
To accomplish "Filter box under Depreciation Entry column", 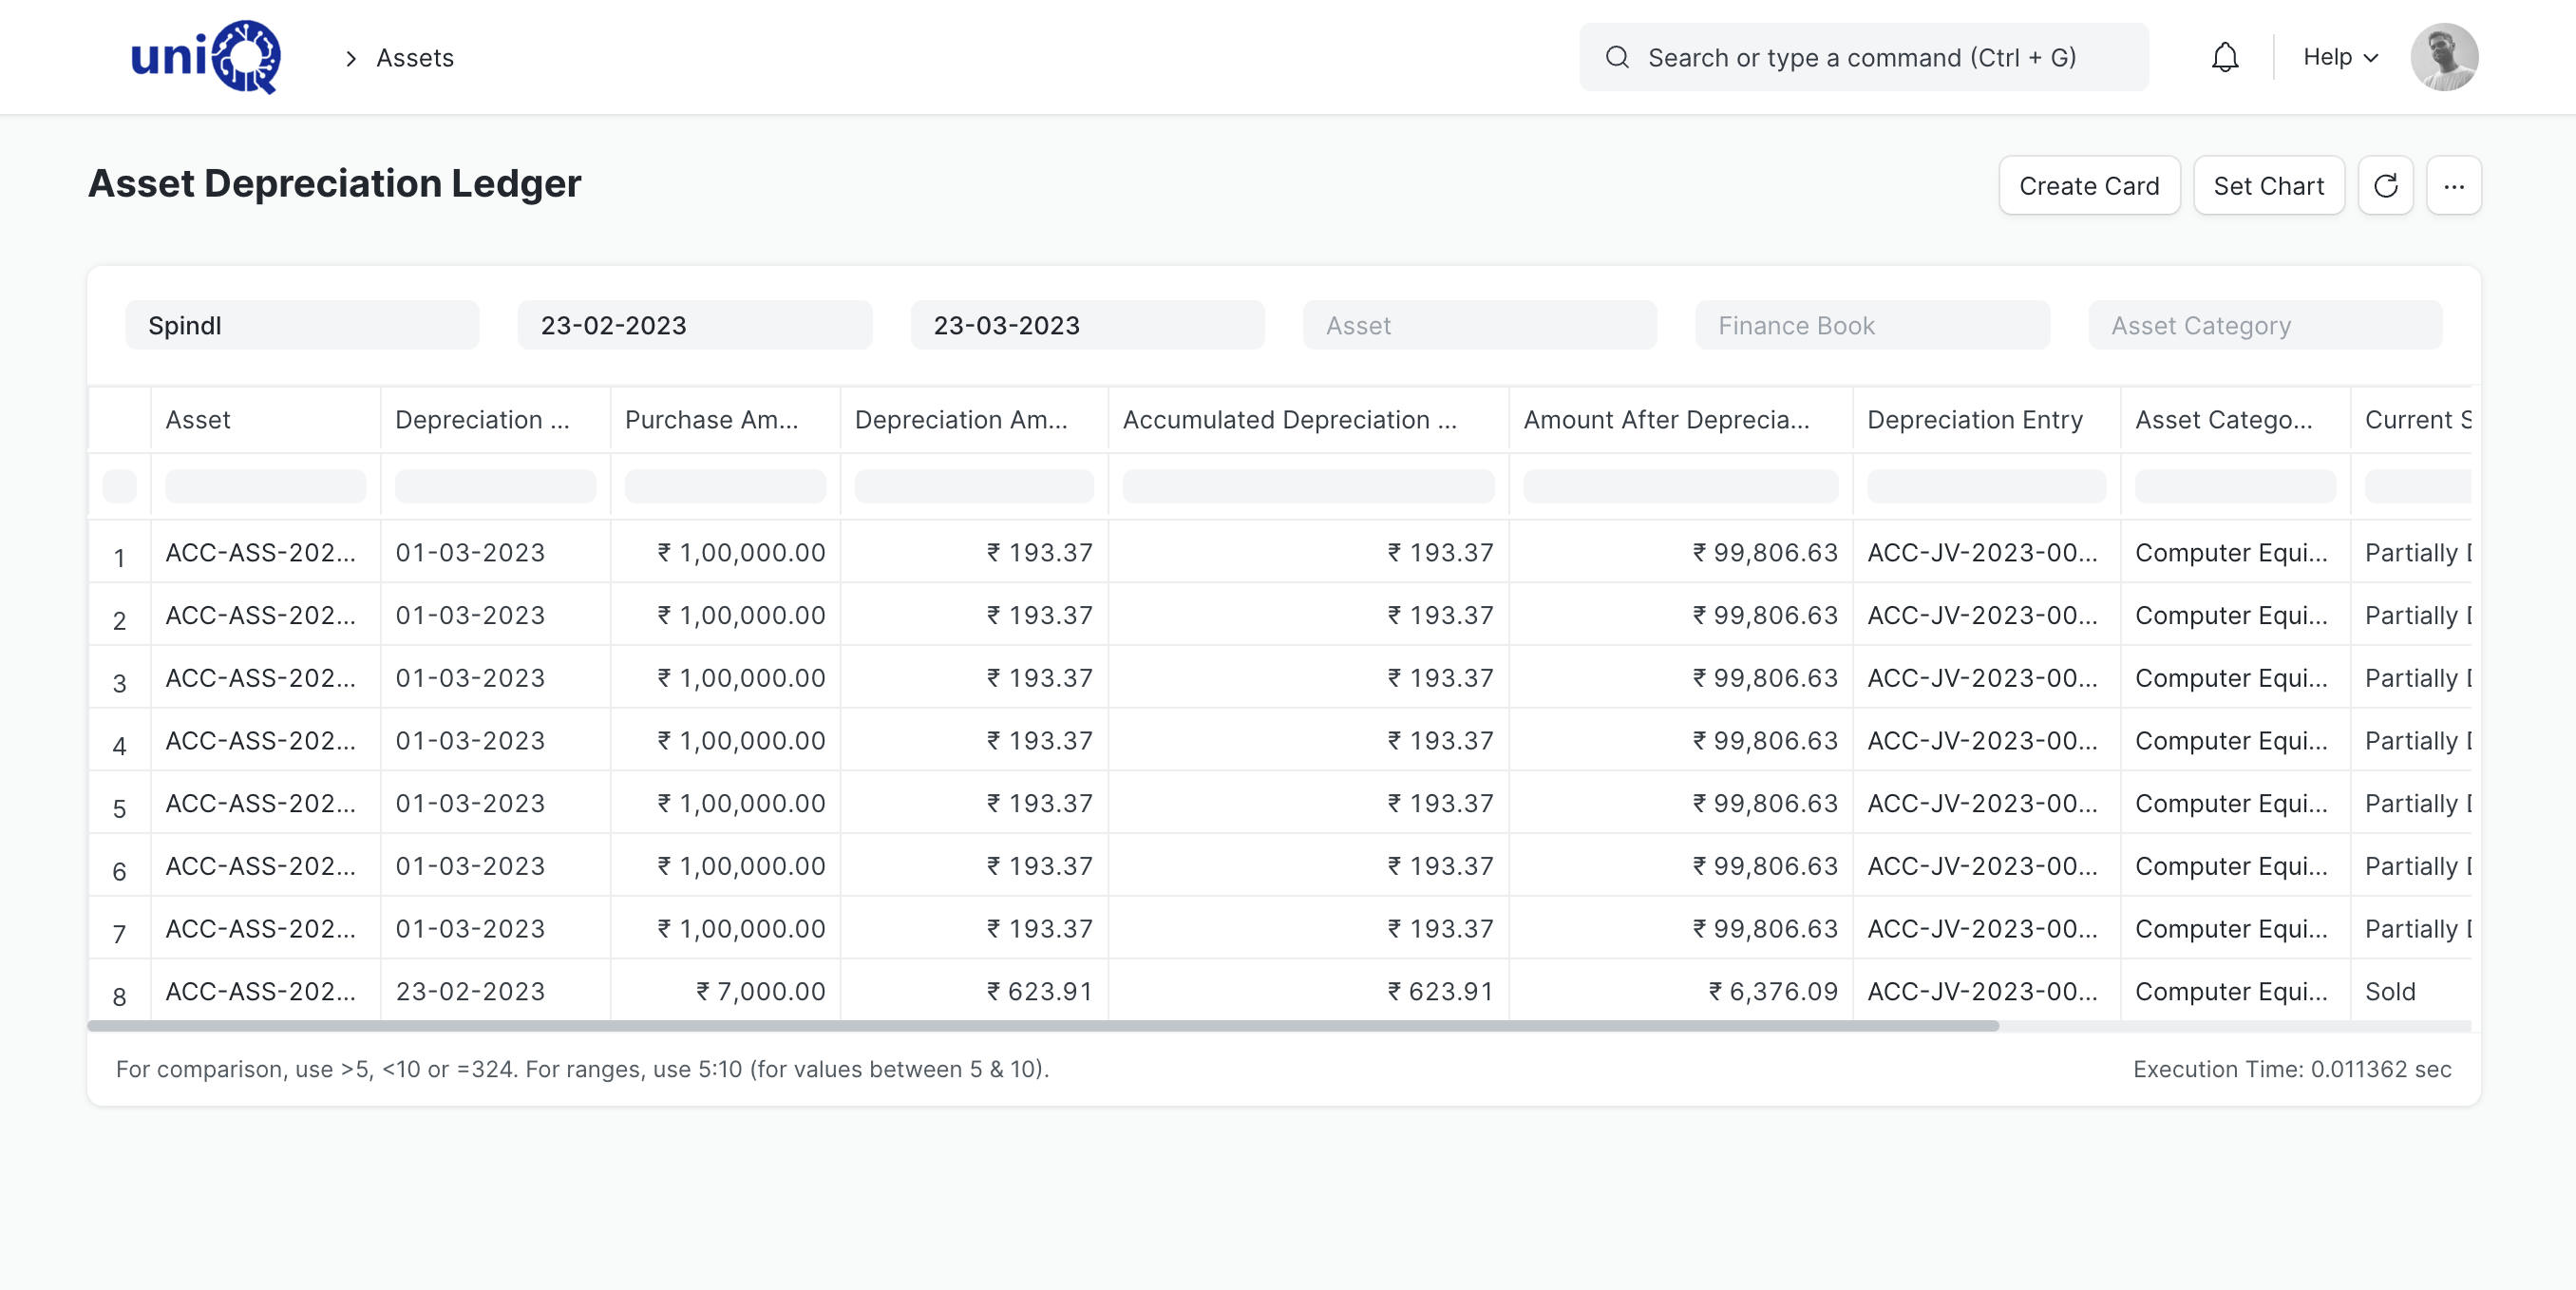I will pos(1986,486).
